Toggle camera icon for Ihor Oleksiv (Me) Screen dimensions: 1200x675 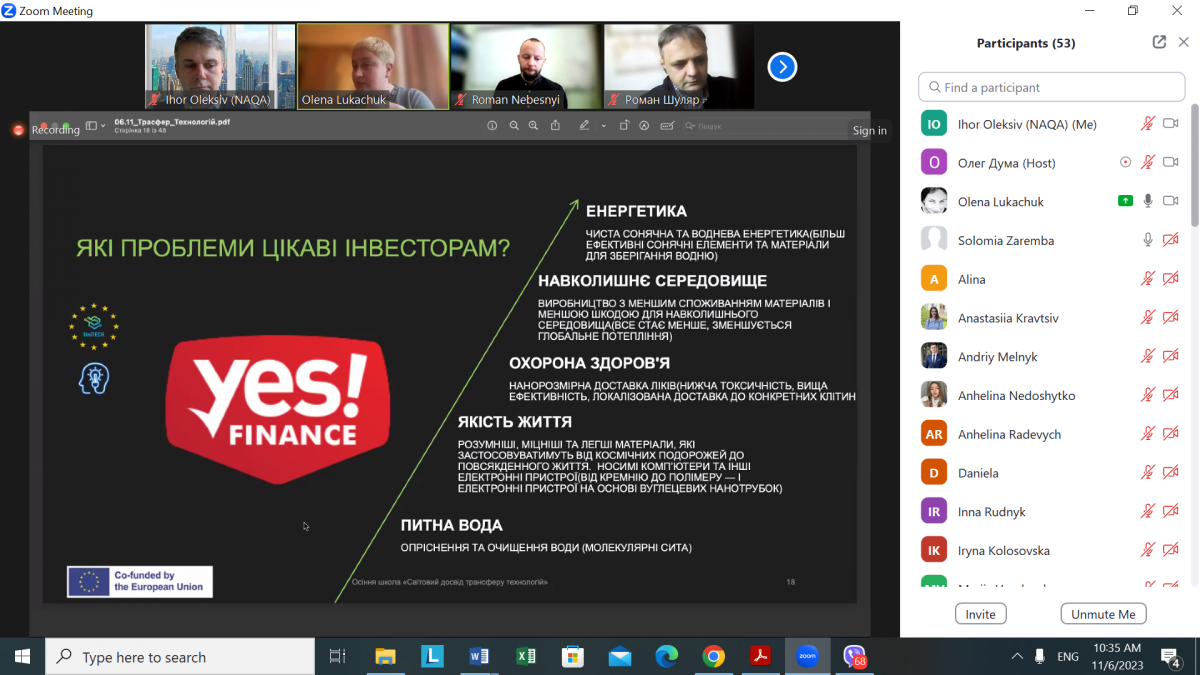click(1171, 124)
